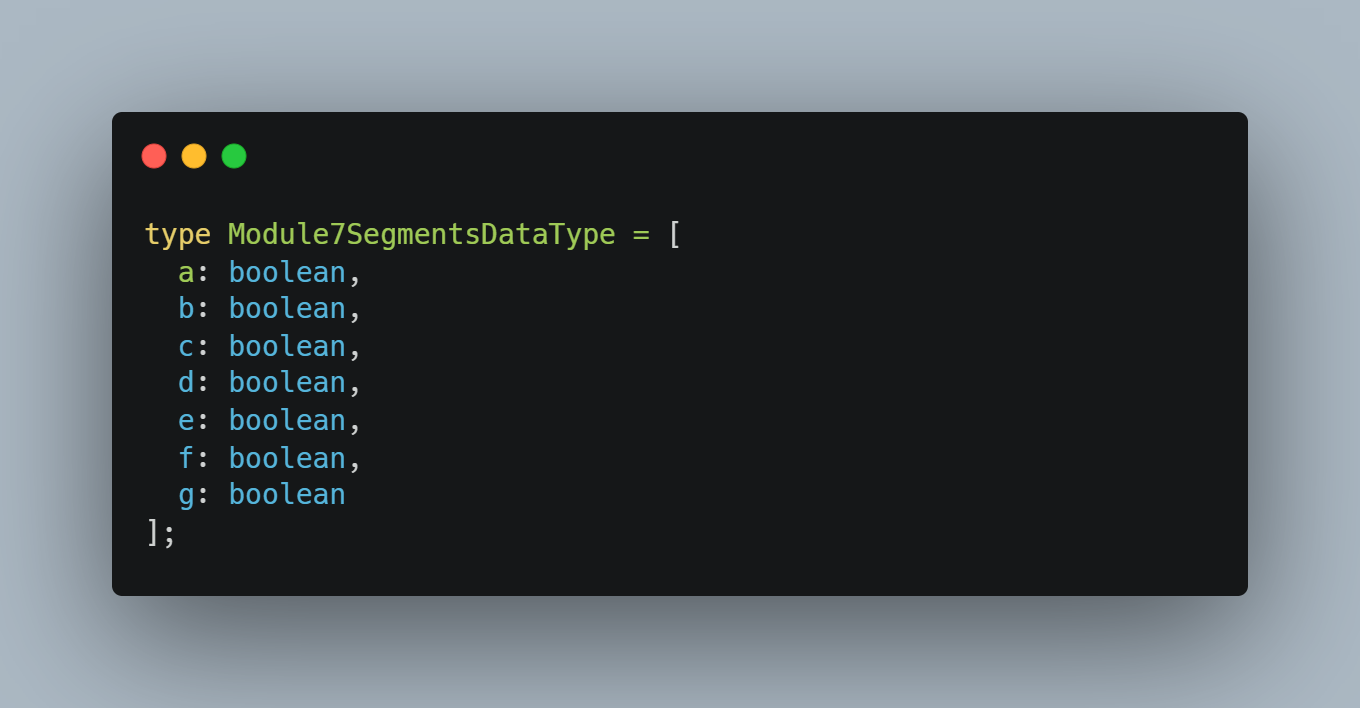This screenshot has width=1360, height=708.
Task: Click the tuple label 'a'
Action: pyautogui.click(x=186, y=272)
